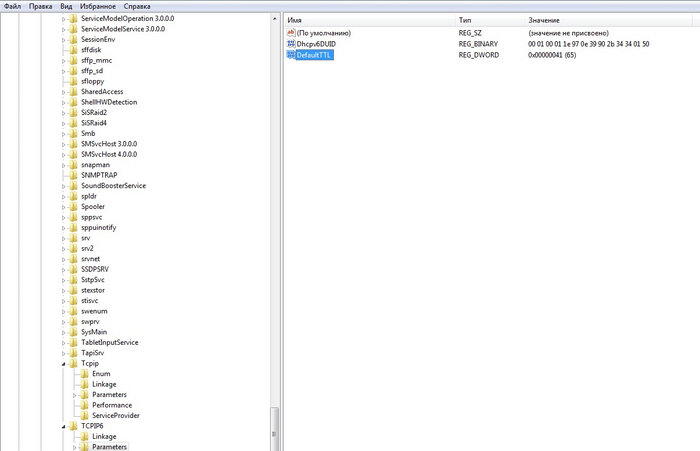
Task: Click the SysMain folder icon
Action: tap(74, 332)
